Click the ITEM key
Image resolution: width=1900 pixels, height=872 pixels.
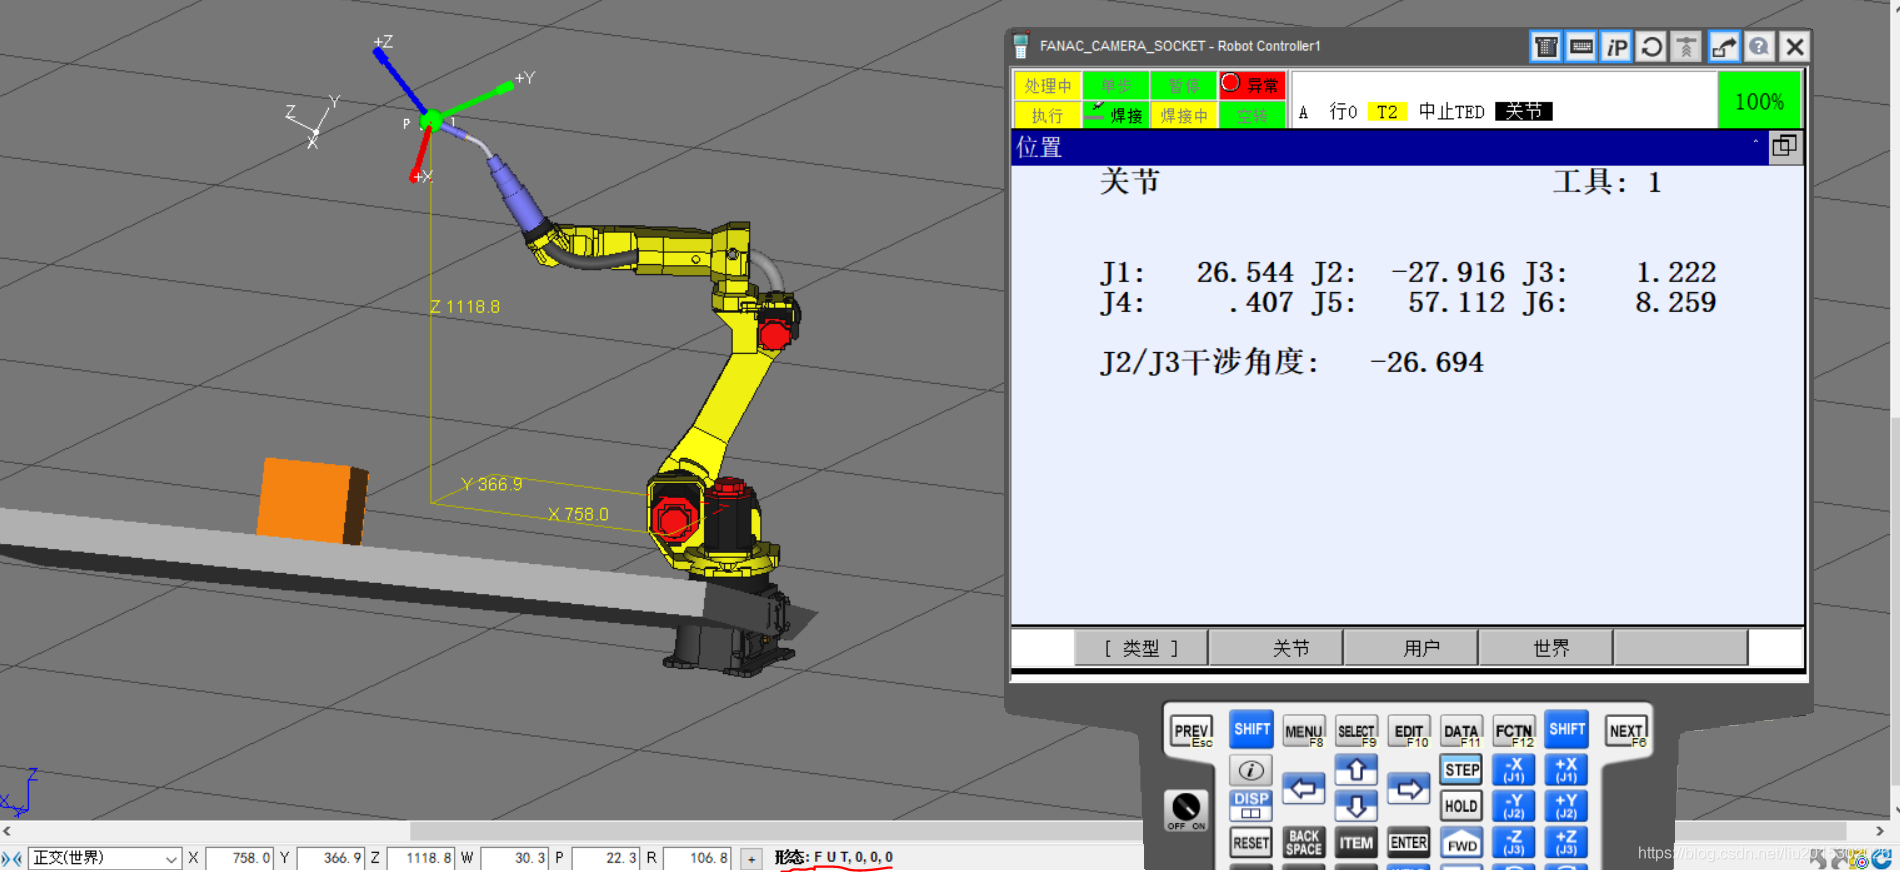(1356, 843)
